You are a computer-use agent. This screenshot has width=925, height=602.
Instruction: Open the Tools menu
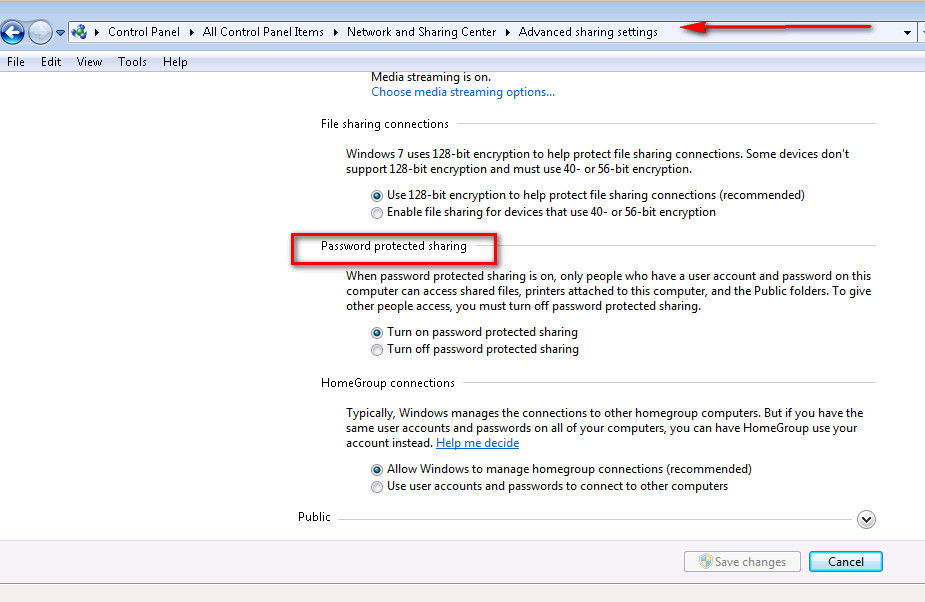point(132,61)
